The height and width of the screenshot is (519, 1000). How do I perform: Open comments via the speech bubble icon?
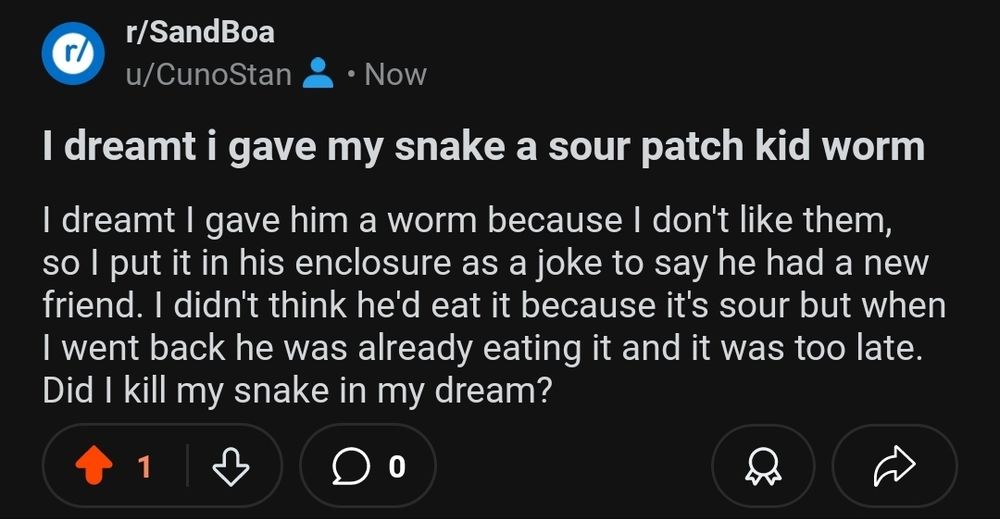point(351,466)
